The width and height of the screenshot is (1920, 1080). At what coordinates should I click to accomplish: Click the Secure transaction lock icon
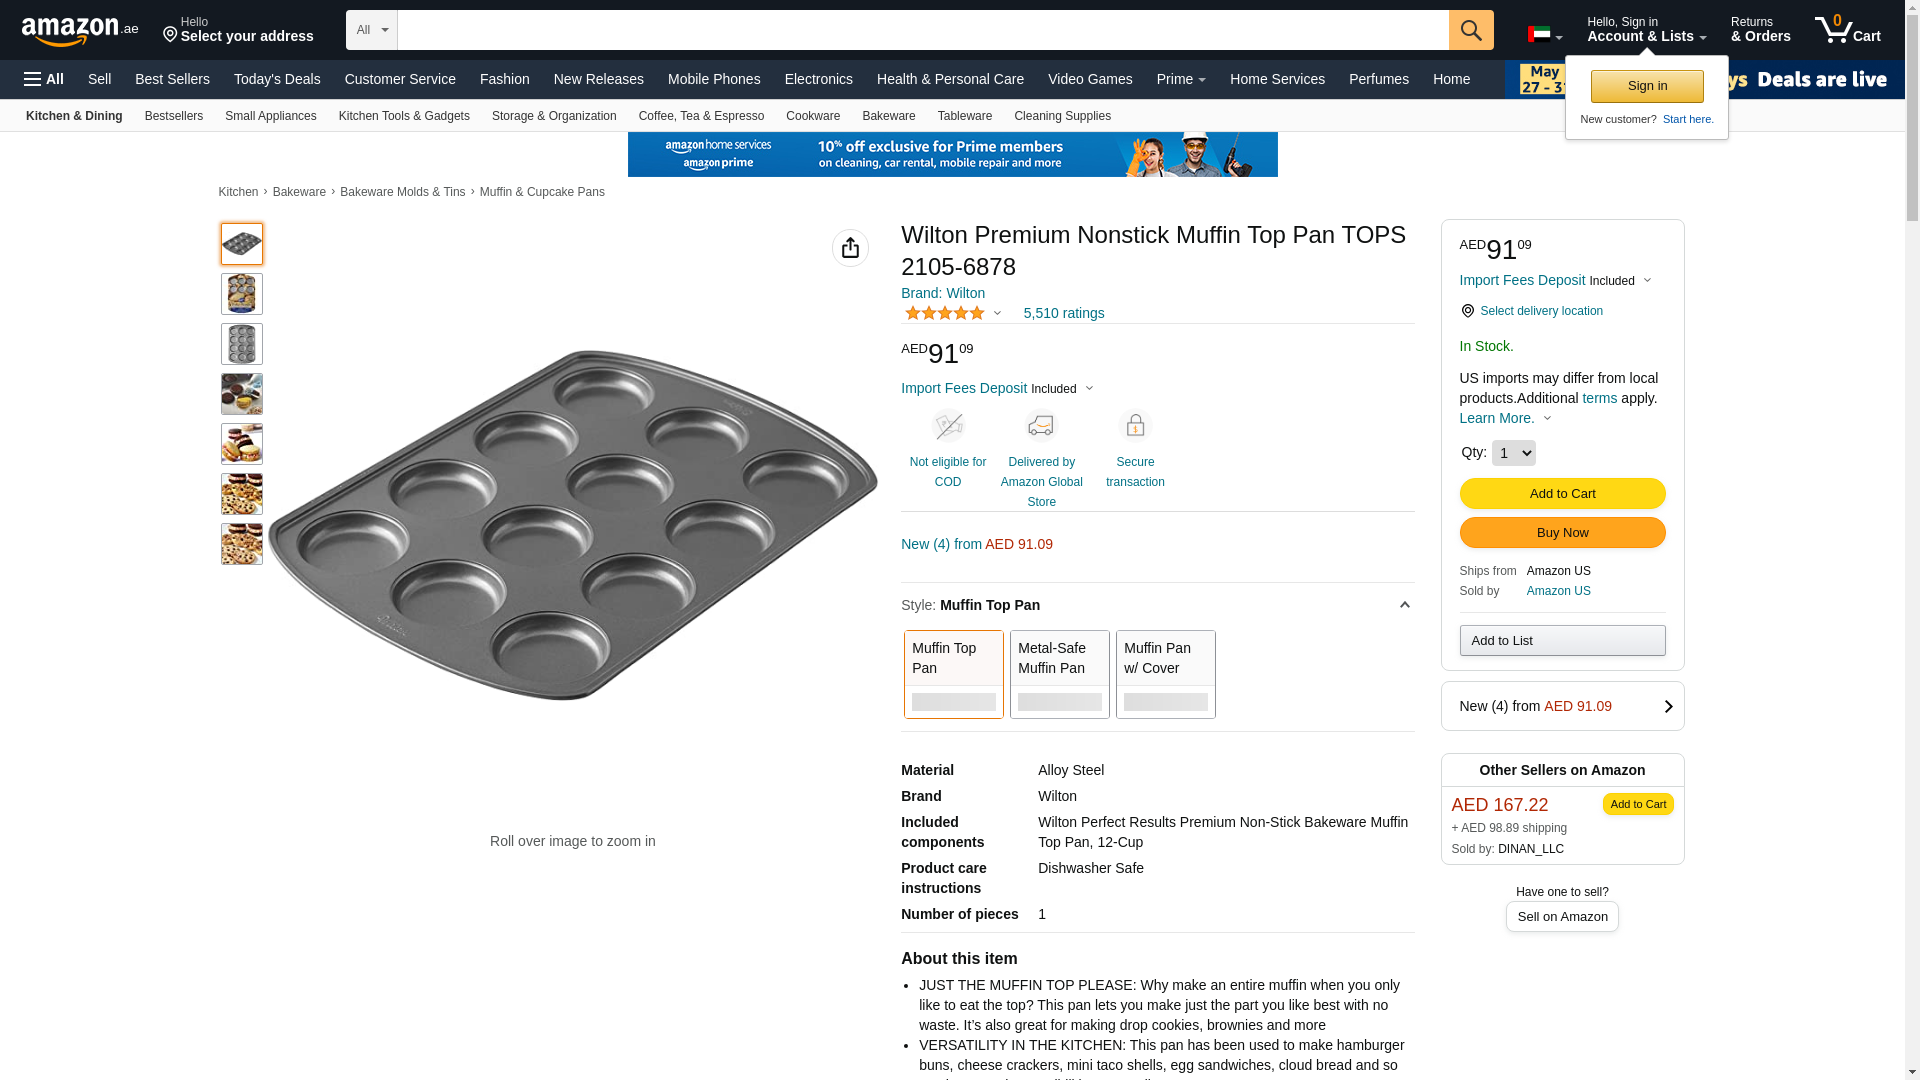pyautogui.click(x=1135, y=427)
